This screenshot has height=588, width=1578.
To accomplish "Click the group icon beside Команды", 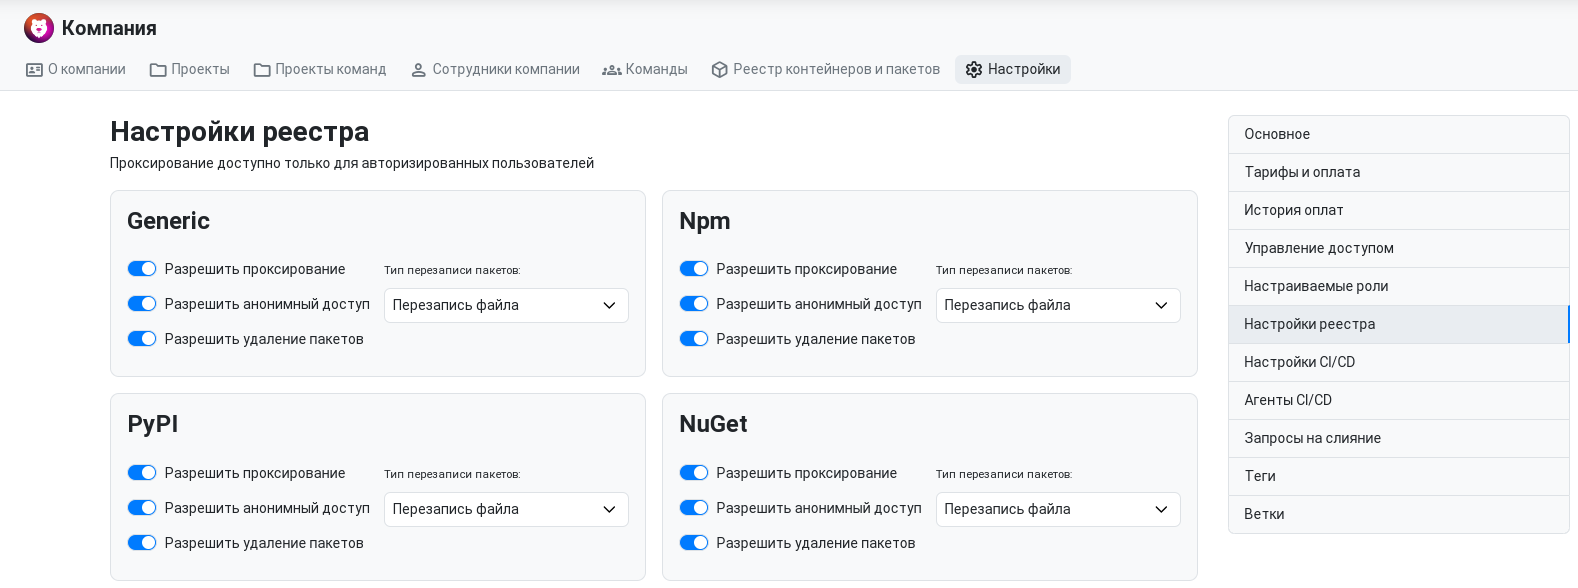I will click(612, 70).
